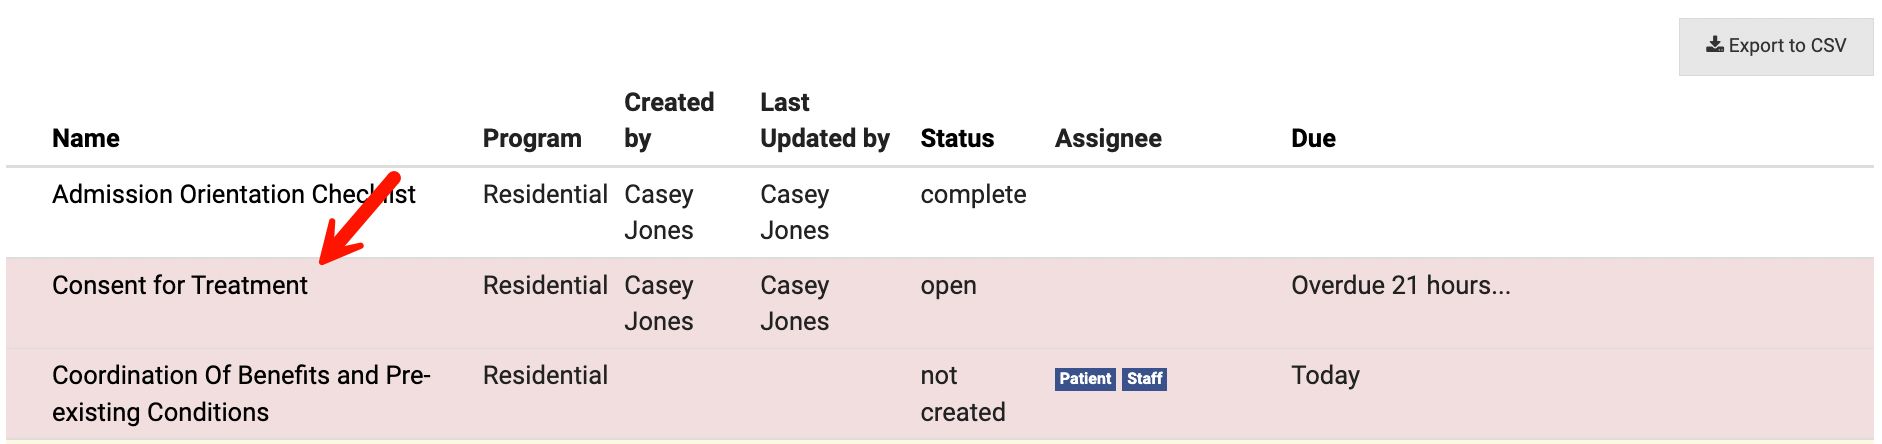Open the Consent for Treatment form
The height and width of the screenshot is (444, 1882).
point(180,285)
